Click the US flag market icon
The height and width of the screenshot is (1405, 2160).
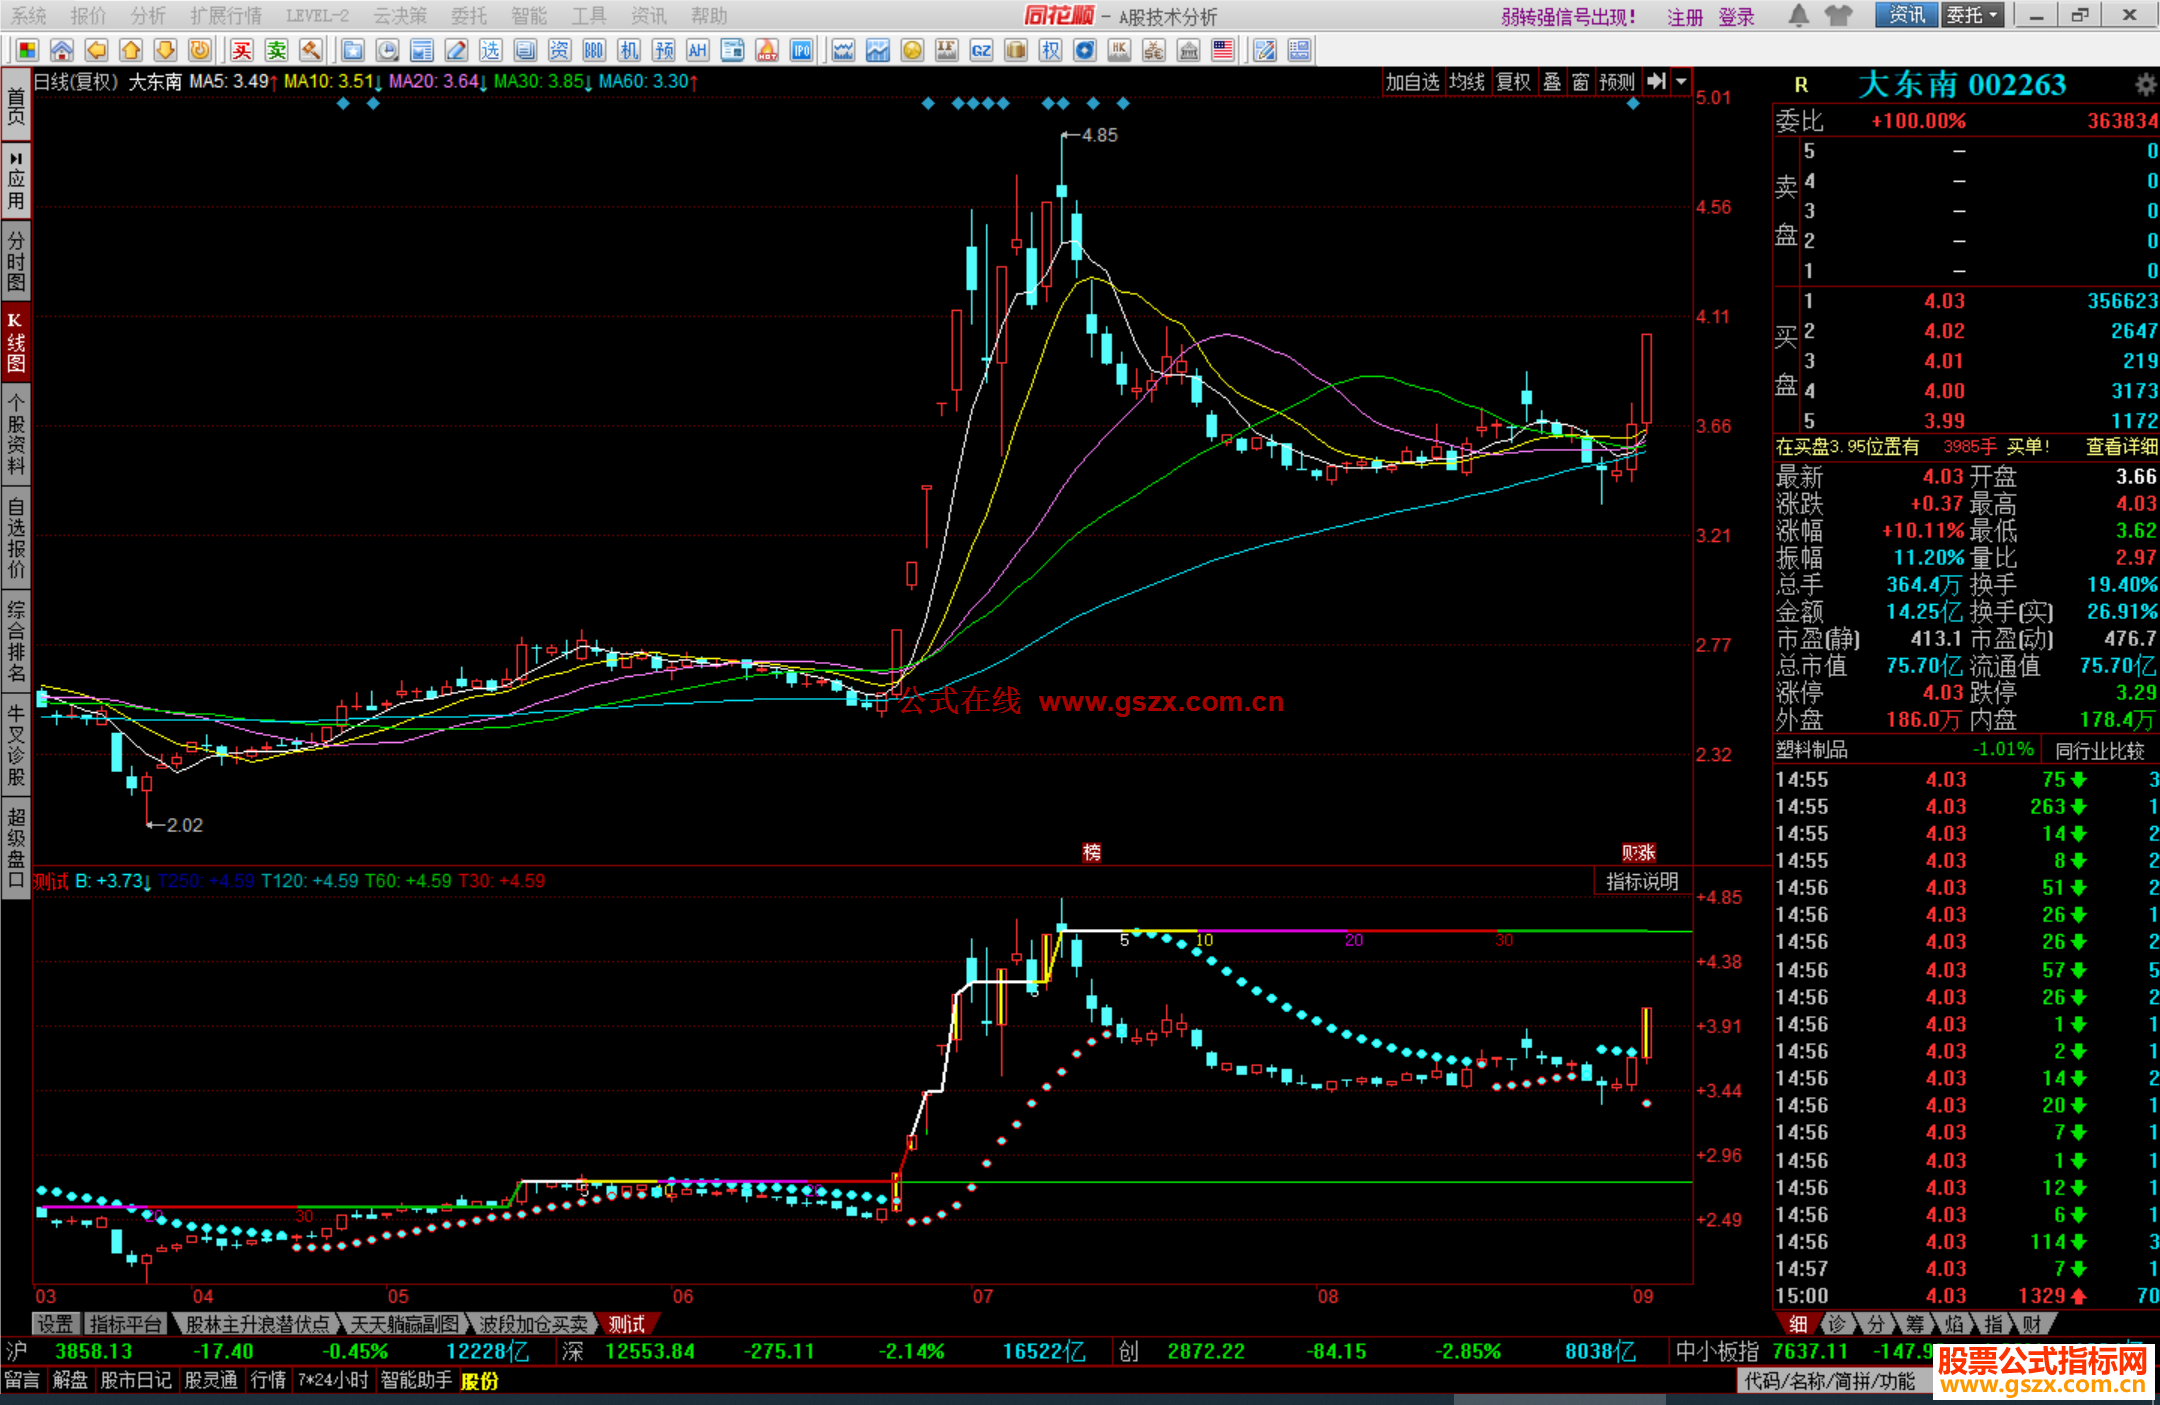pyautogui.click(x=1223, y=50)
